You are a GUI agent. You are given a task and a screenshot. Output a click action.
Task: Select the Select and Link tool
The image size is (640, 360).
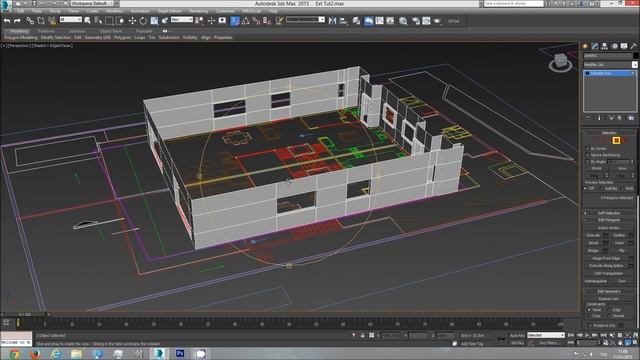pos(30,20)
